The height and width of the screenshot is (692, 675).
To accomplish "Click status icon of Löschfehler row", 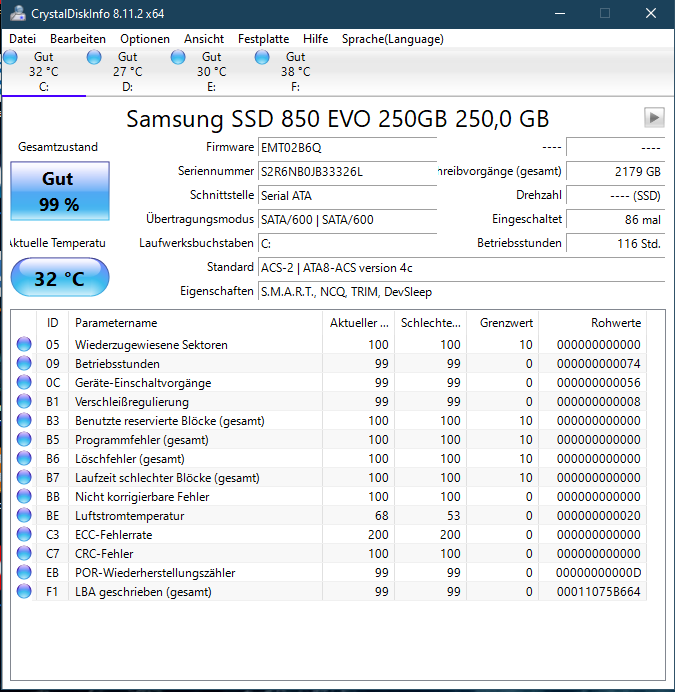I will (24, 458).
